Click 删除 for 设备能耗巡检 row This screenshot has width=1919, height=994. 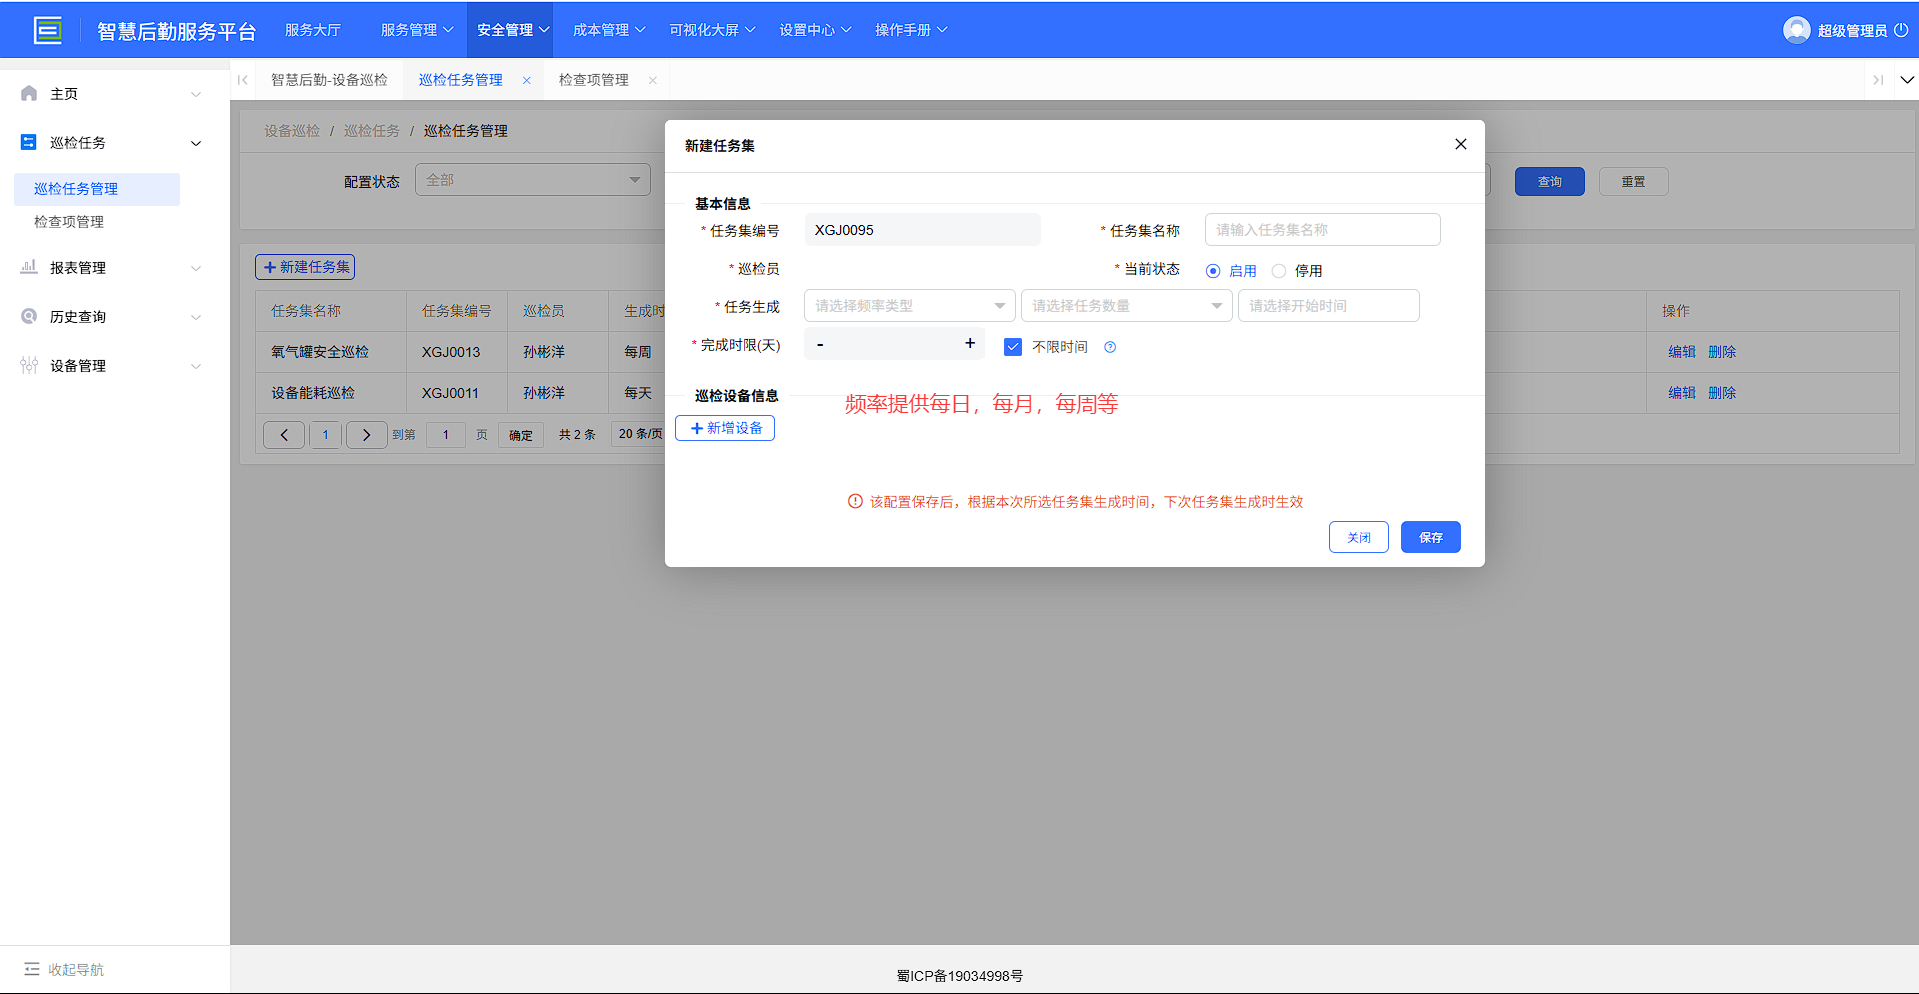point(1722,393)
